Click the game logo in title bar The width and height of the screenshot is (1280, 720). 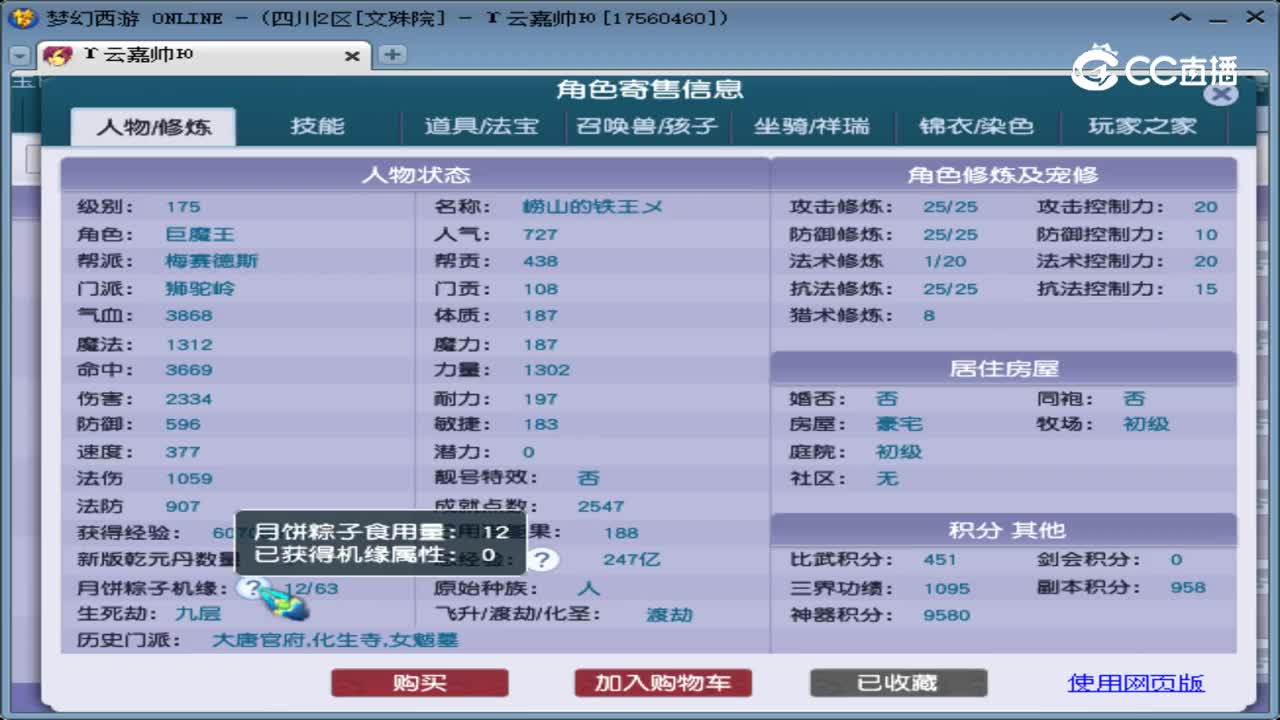[22, 18]
